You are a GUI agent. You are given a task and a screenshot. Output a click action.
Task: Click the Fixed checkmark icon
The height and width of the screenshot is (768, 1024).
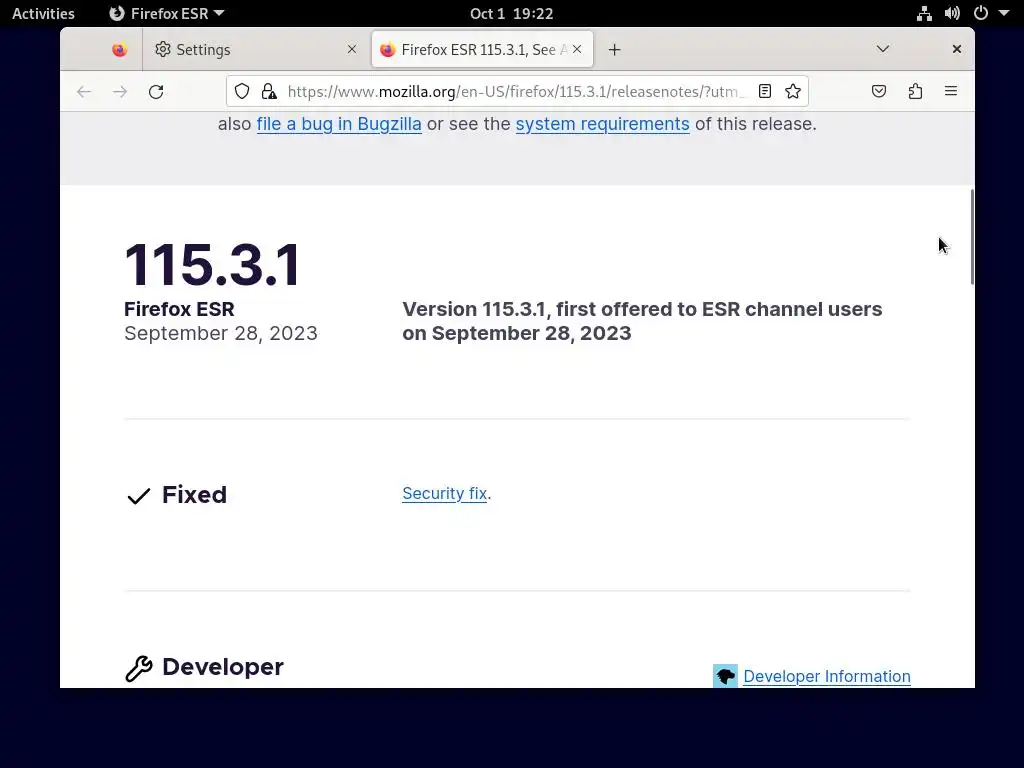click(138, 496)
